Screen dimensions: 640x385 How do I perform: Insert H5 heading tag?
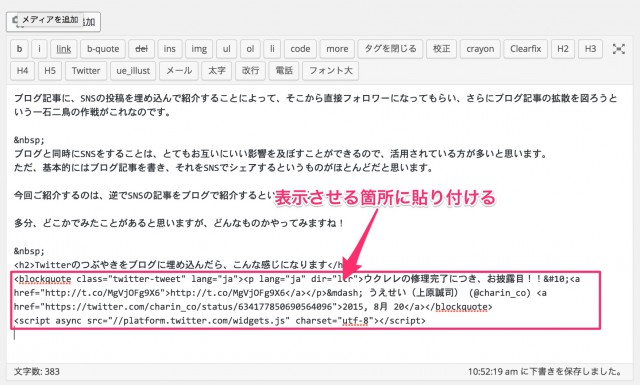point(50,71)
